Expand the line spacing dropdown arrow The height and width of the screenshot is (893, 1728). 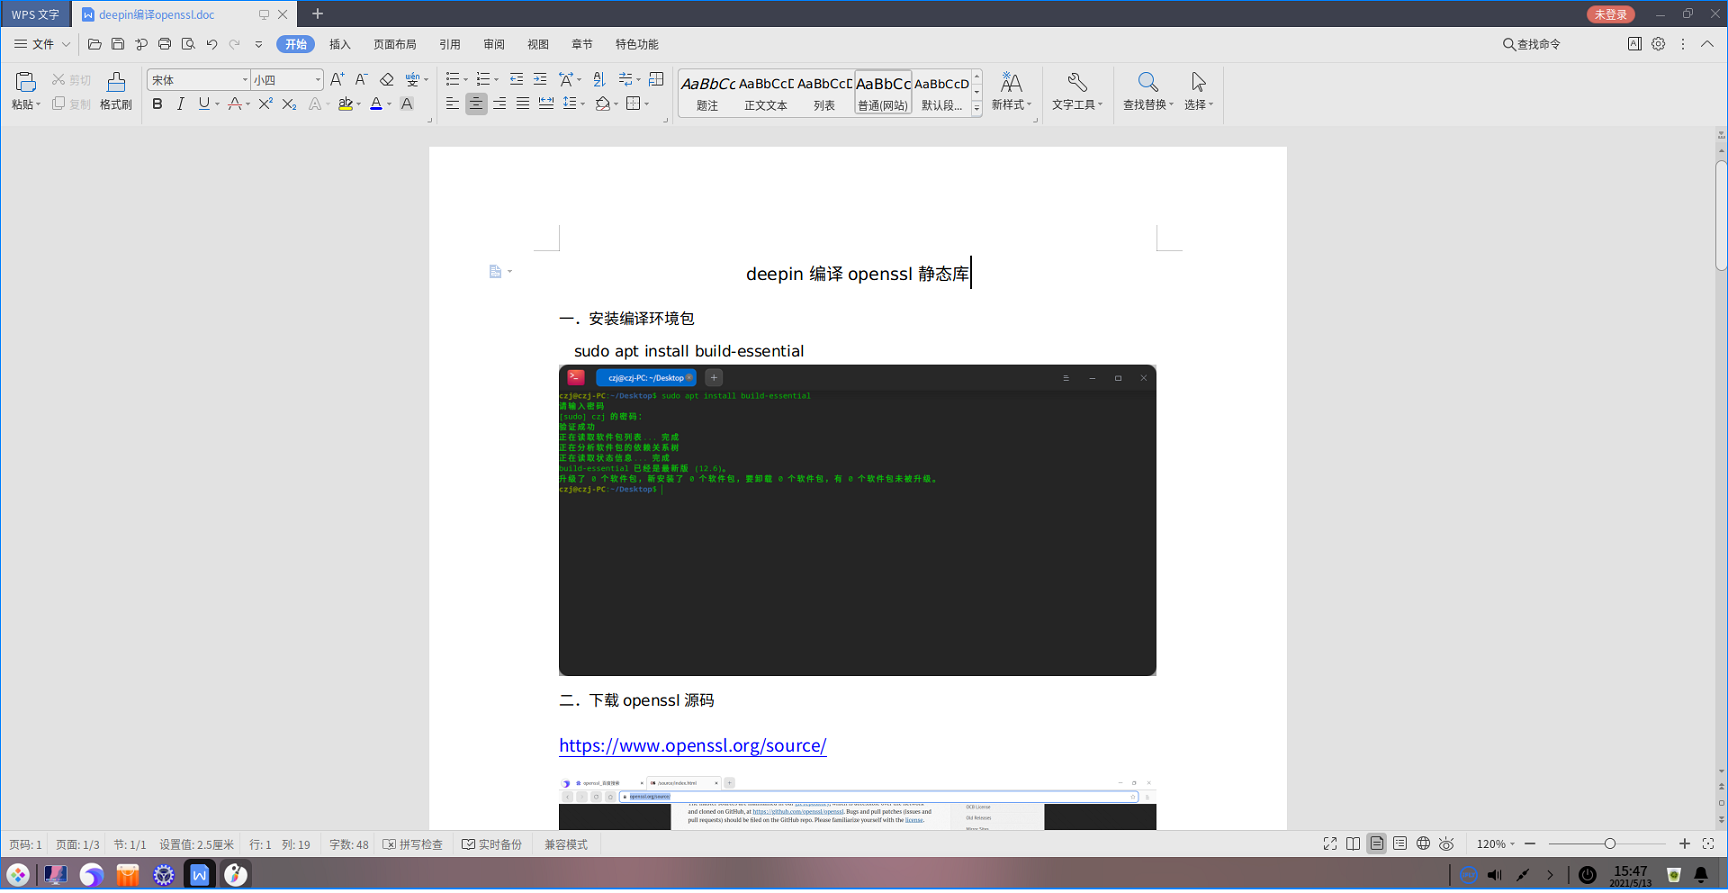coord(583,104)
